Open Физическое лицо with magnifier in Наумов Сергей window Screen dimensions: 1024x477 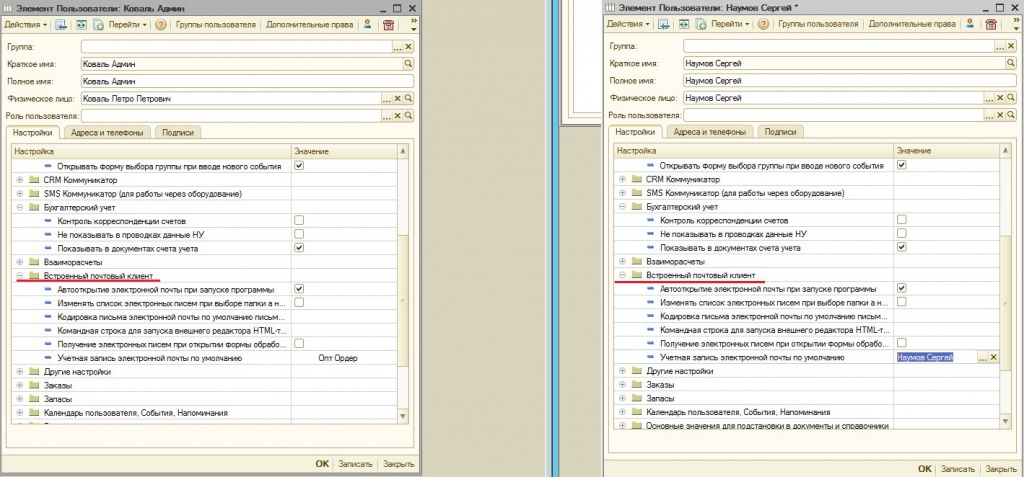1011,98
